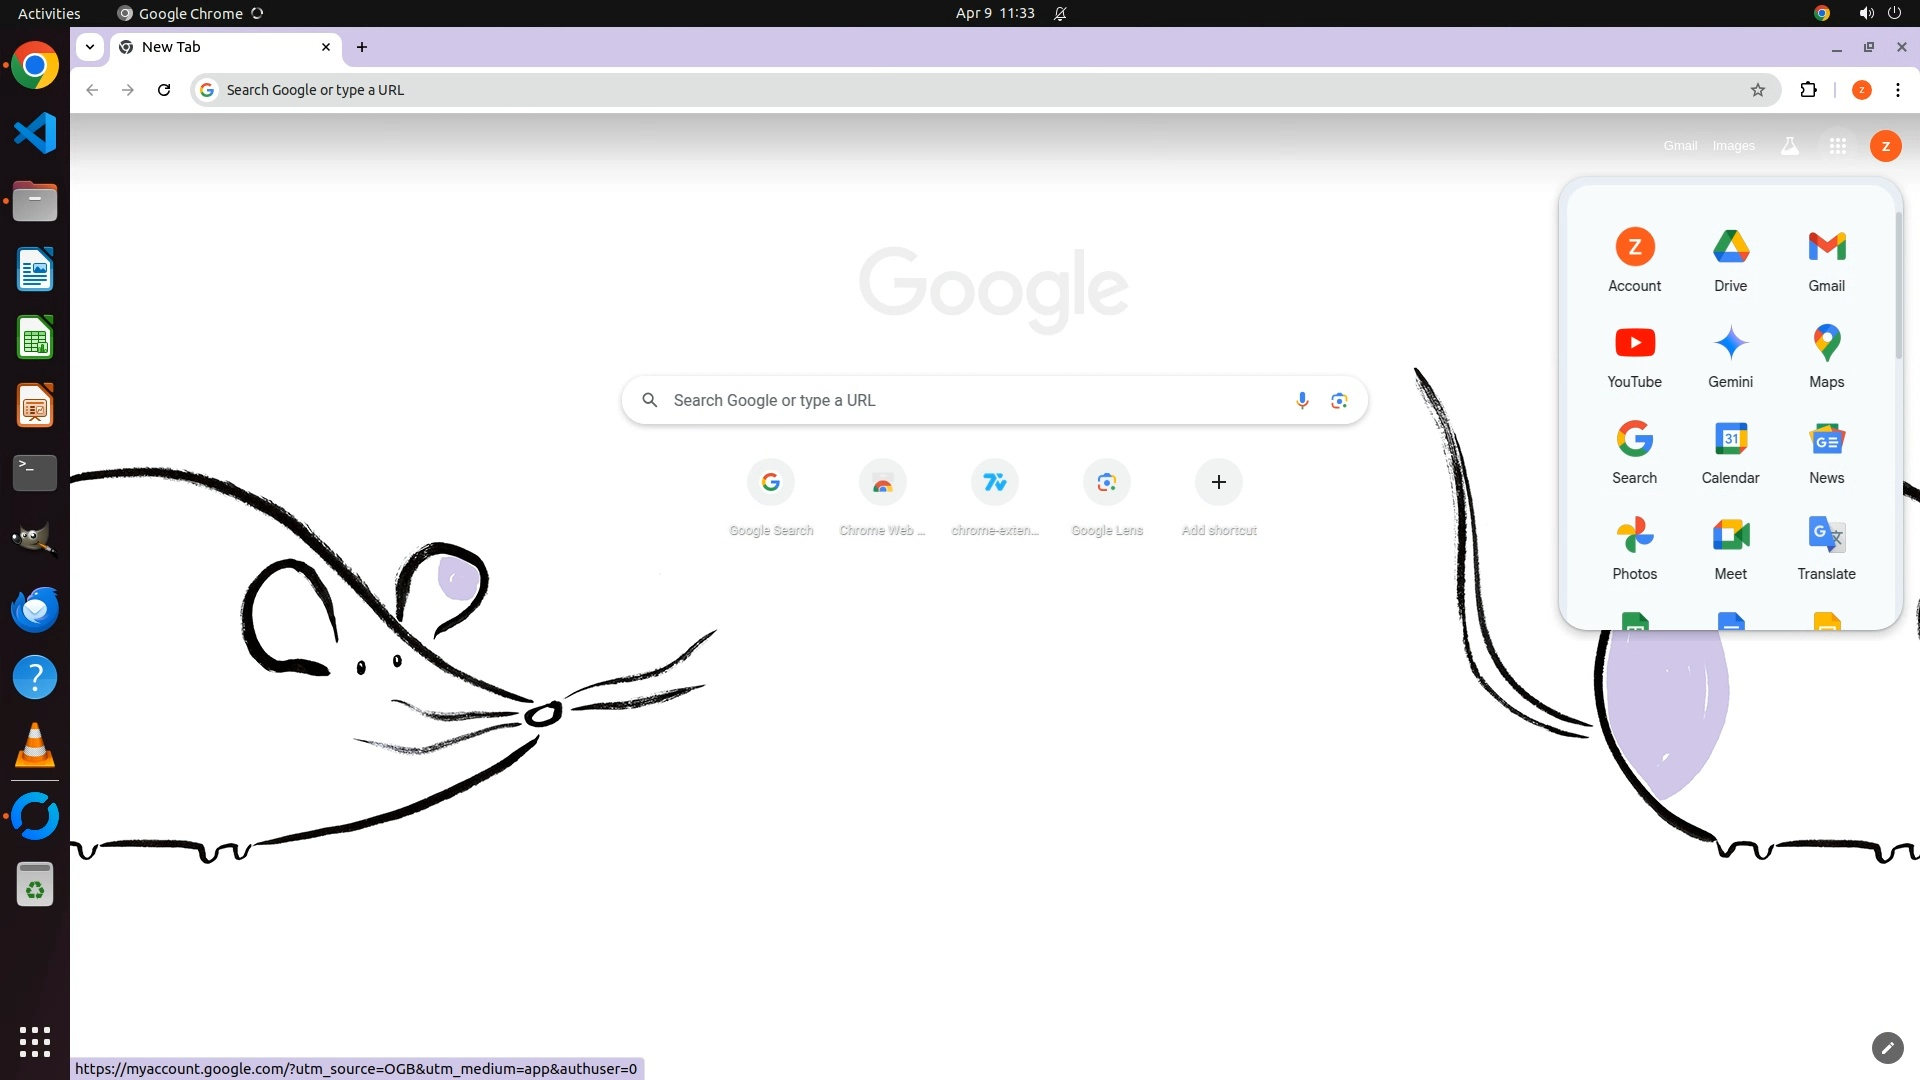The width and height of the screenshot is (1920, 1080).
Task: Bookmark this tab with star icon
Action: pos(1757,90)
